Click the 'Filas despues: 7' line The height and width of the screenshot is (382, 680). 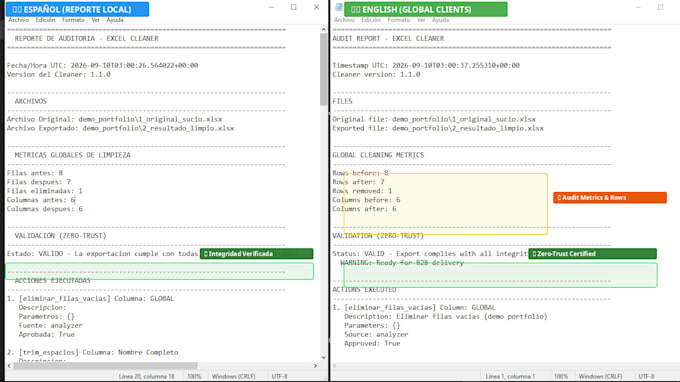(39, 182)
